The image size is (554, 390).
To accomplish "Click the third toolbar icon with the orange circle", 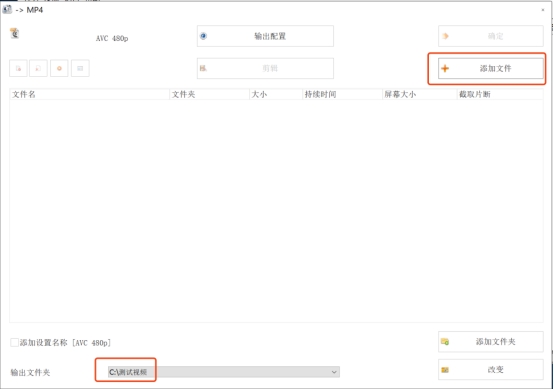I will point(59,68).
